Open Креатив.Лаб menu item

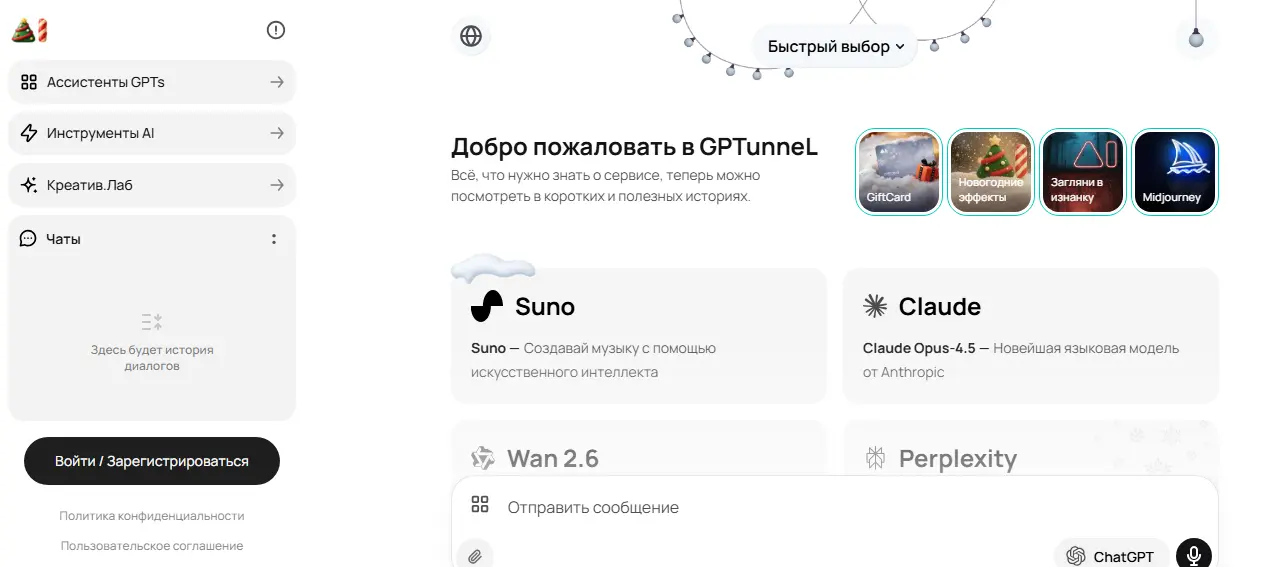(152, 185)
